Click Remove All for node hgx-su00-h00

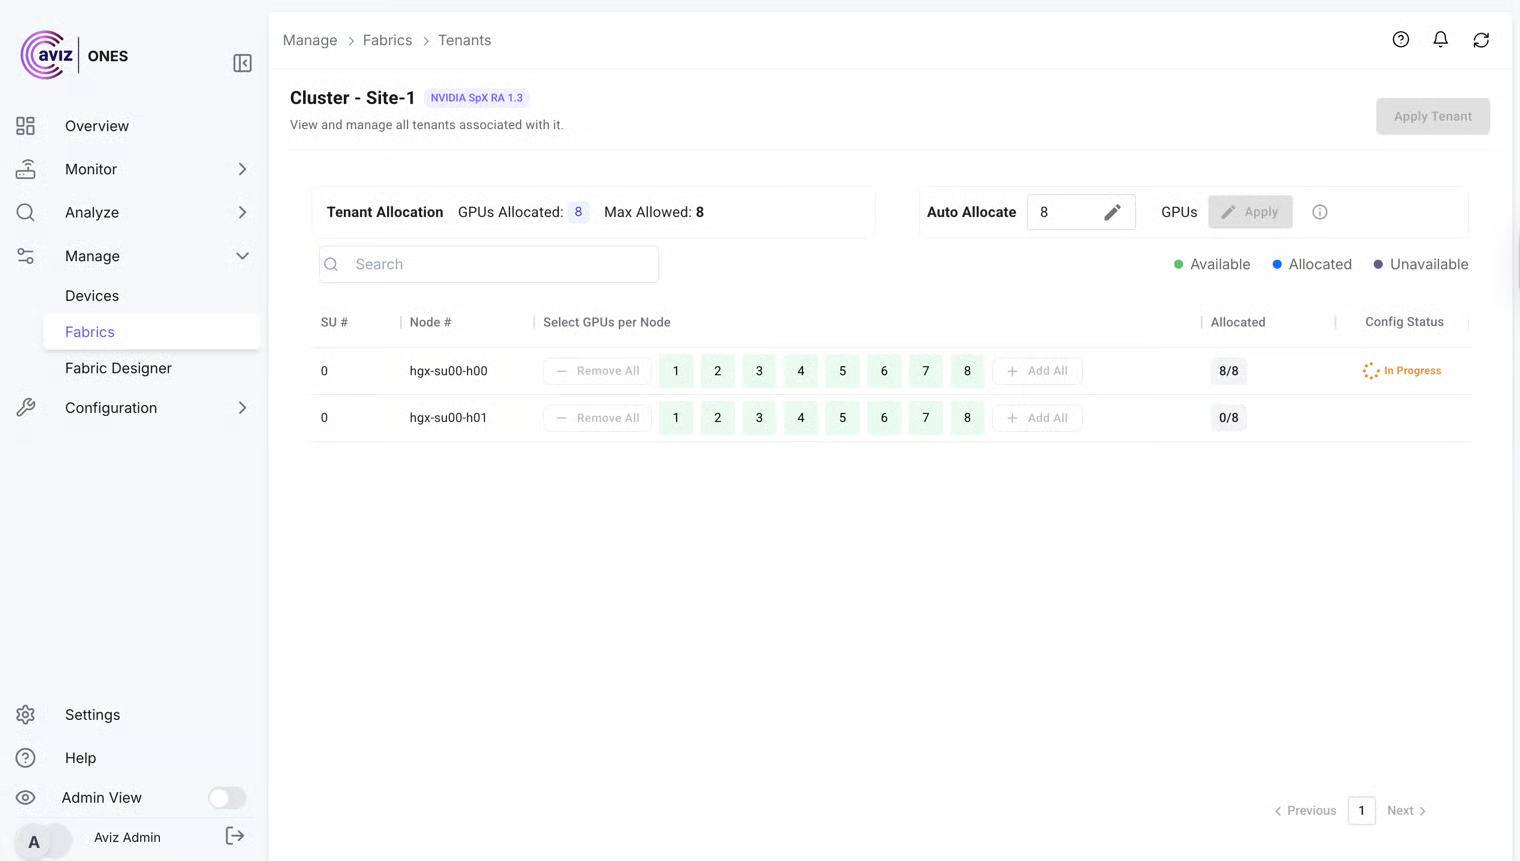(597, 371)
